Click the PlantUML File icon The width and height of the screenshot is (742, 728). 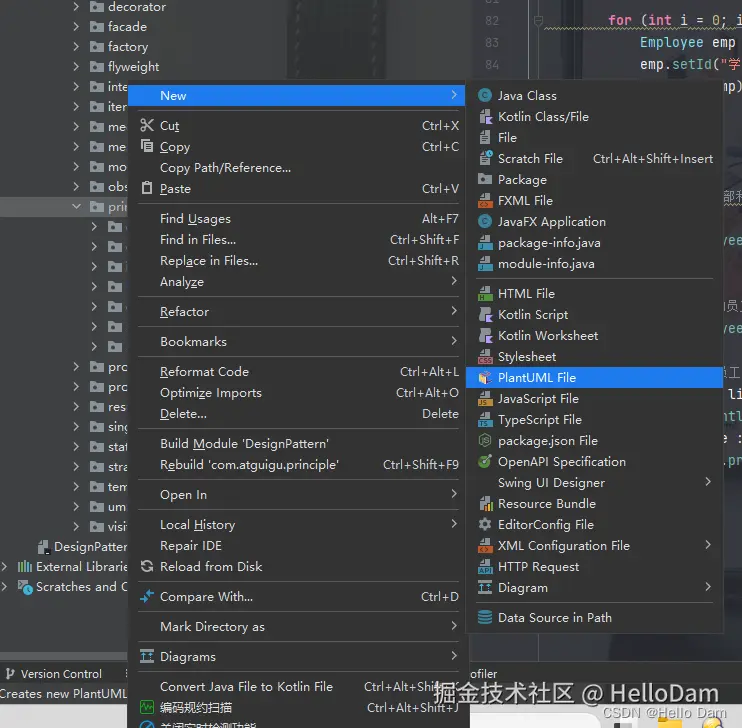click(485, 378)
